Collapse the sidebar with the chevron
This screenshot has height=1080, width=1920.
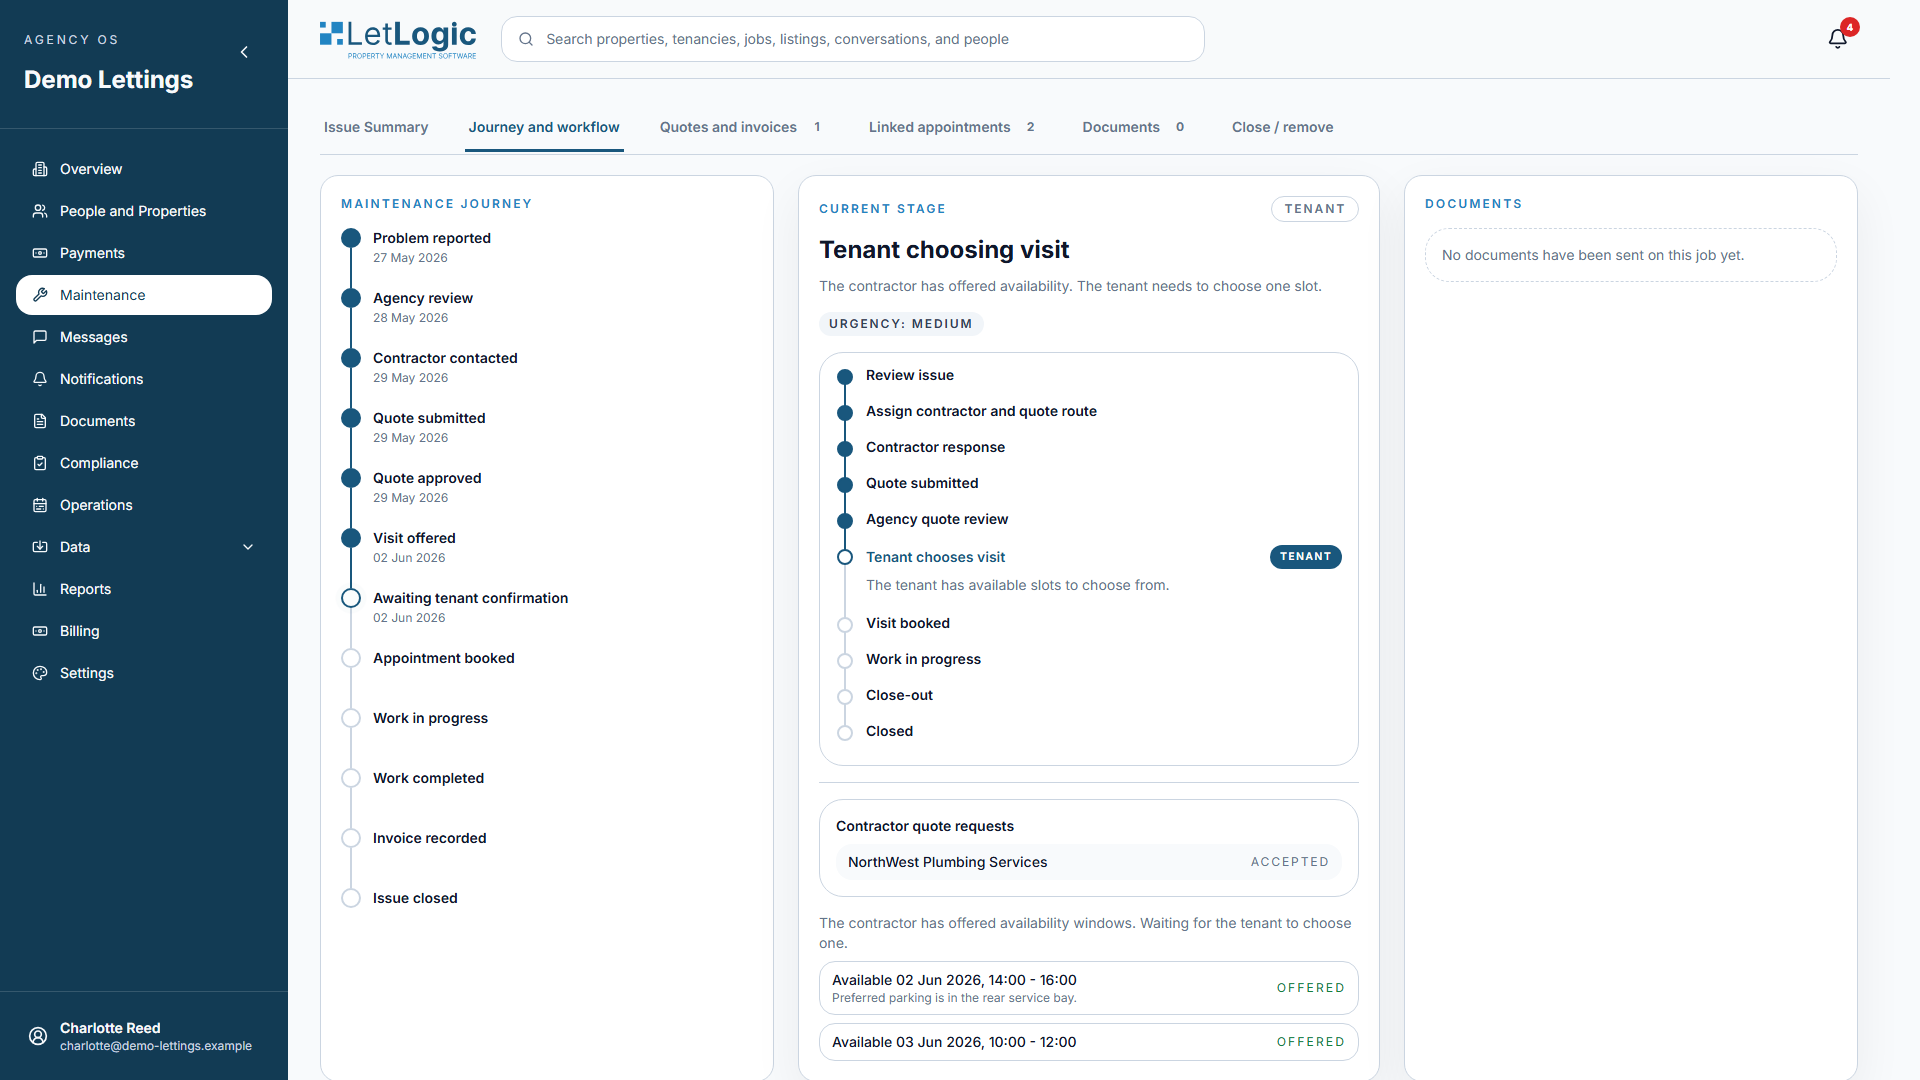[244, 52]
